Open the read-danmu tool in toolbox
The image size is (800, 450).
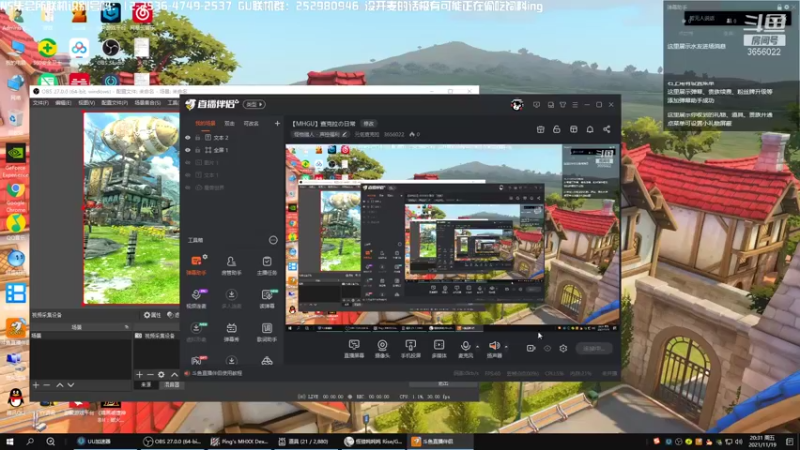pos(266,298)
